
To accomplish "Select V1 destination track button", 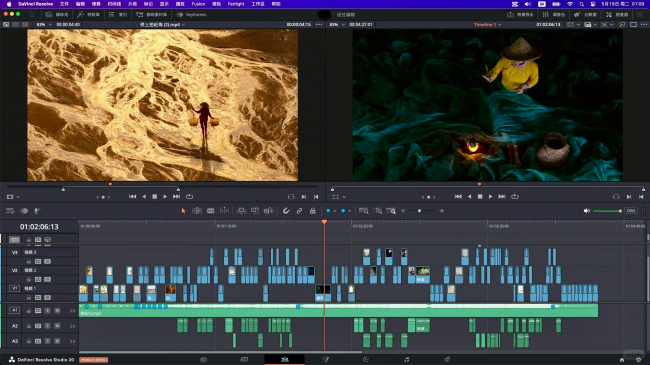I will point(15,288).
